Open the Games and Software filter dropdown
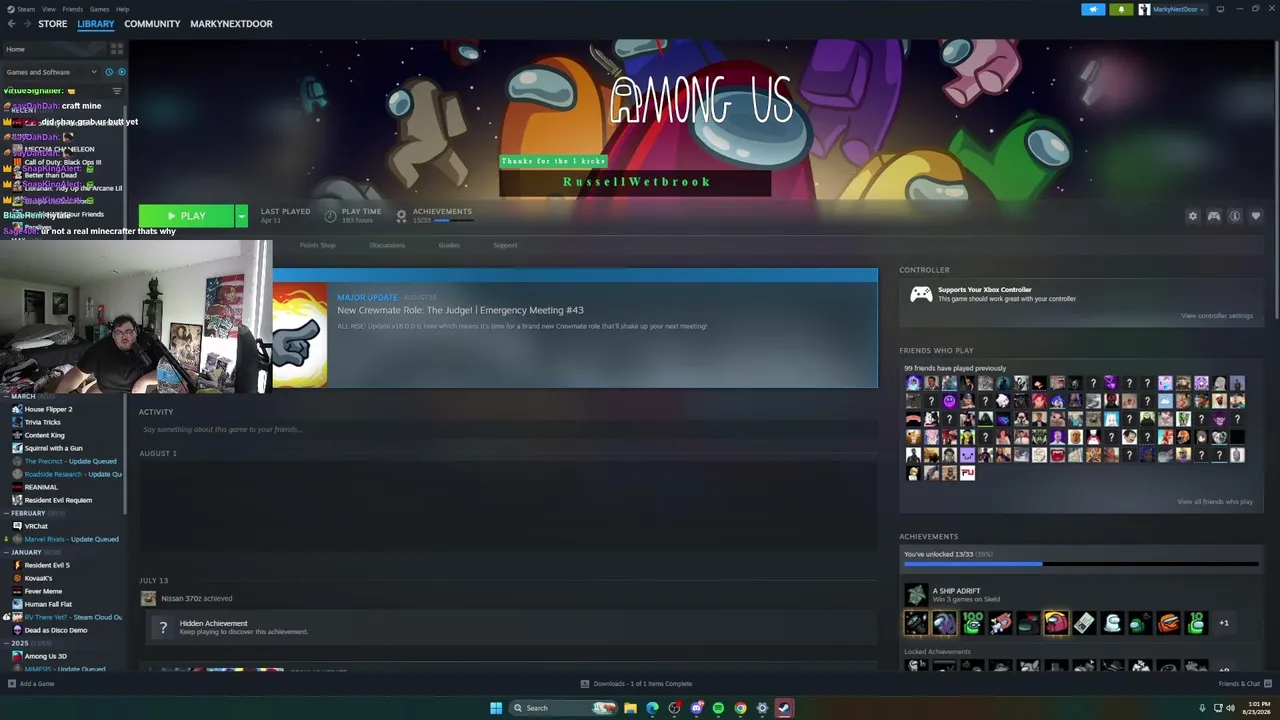This screenshot has width=1280, height=720. 51,72
